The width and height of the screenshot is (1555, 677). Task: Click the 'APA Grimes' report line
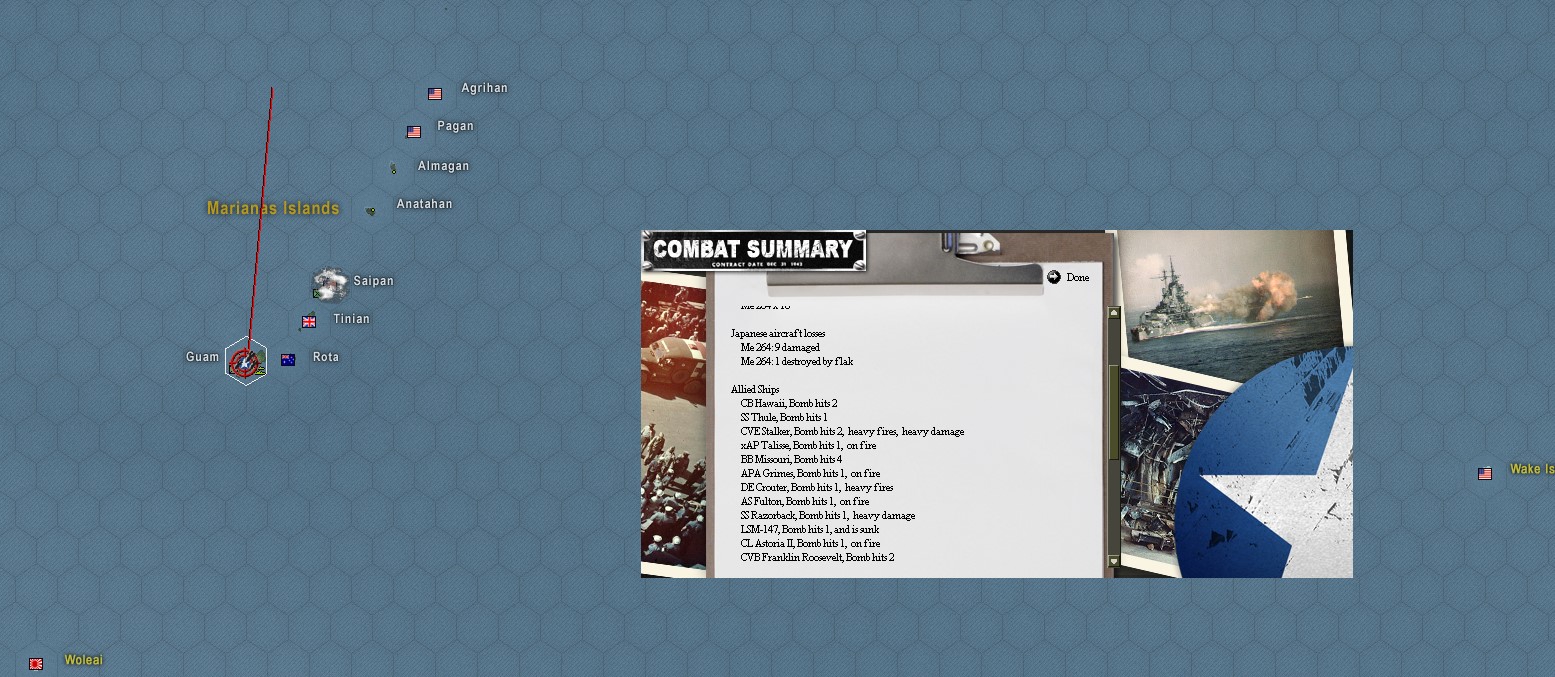(x=811, y=473)
